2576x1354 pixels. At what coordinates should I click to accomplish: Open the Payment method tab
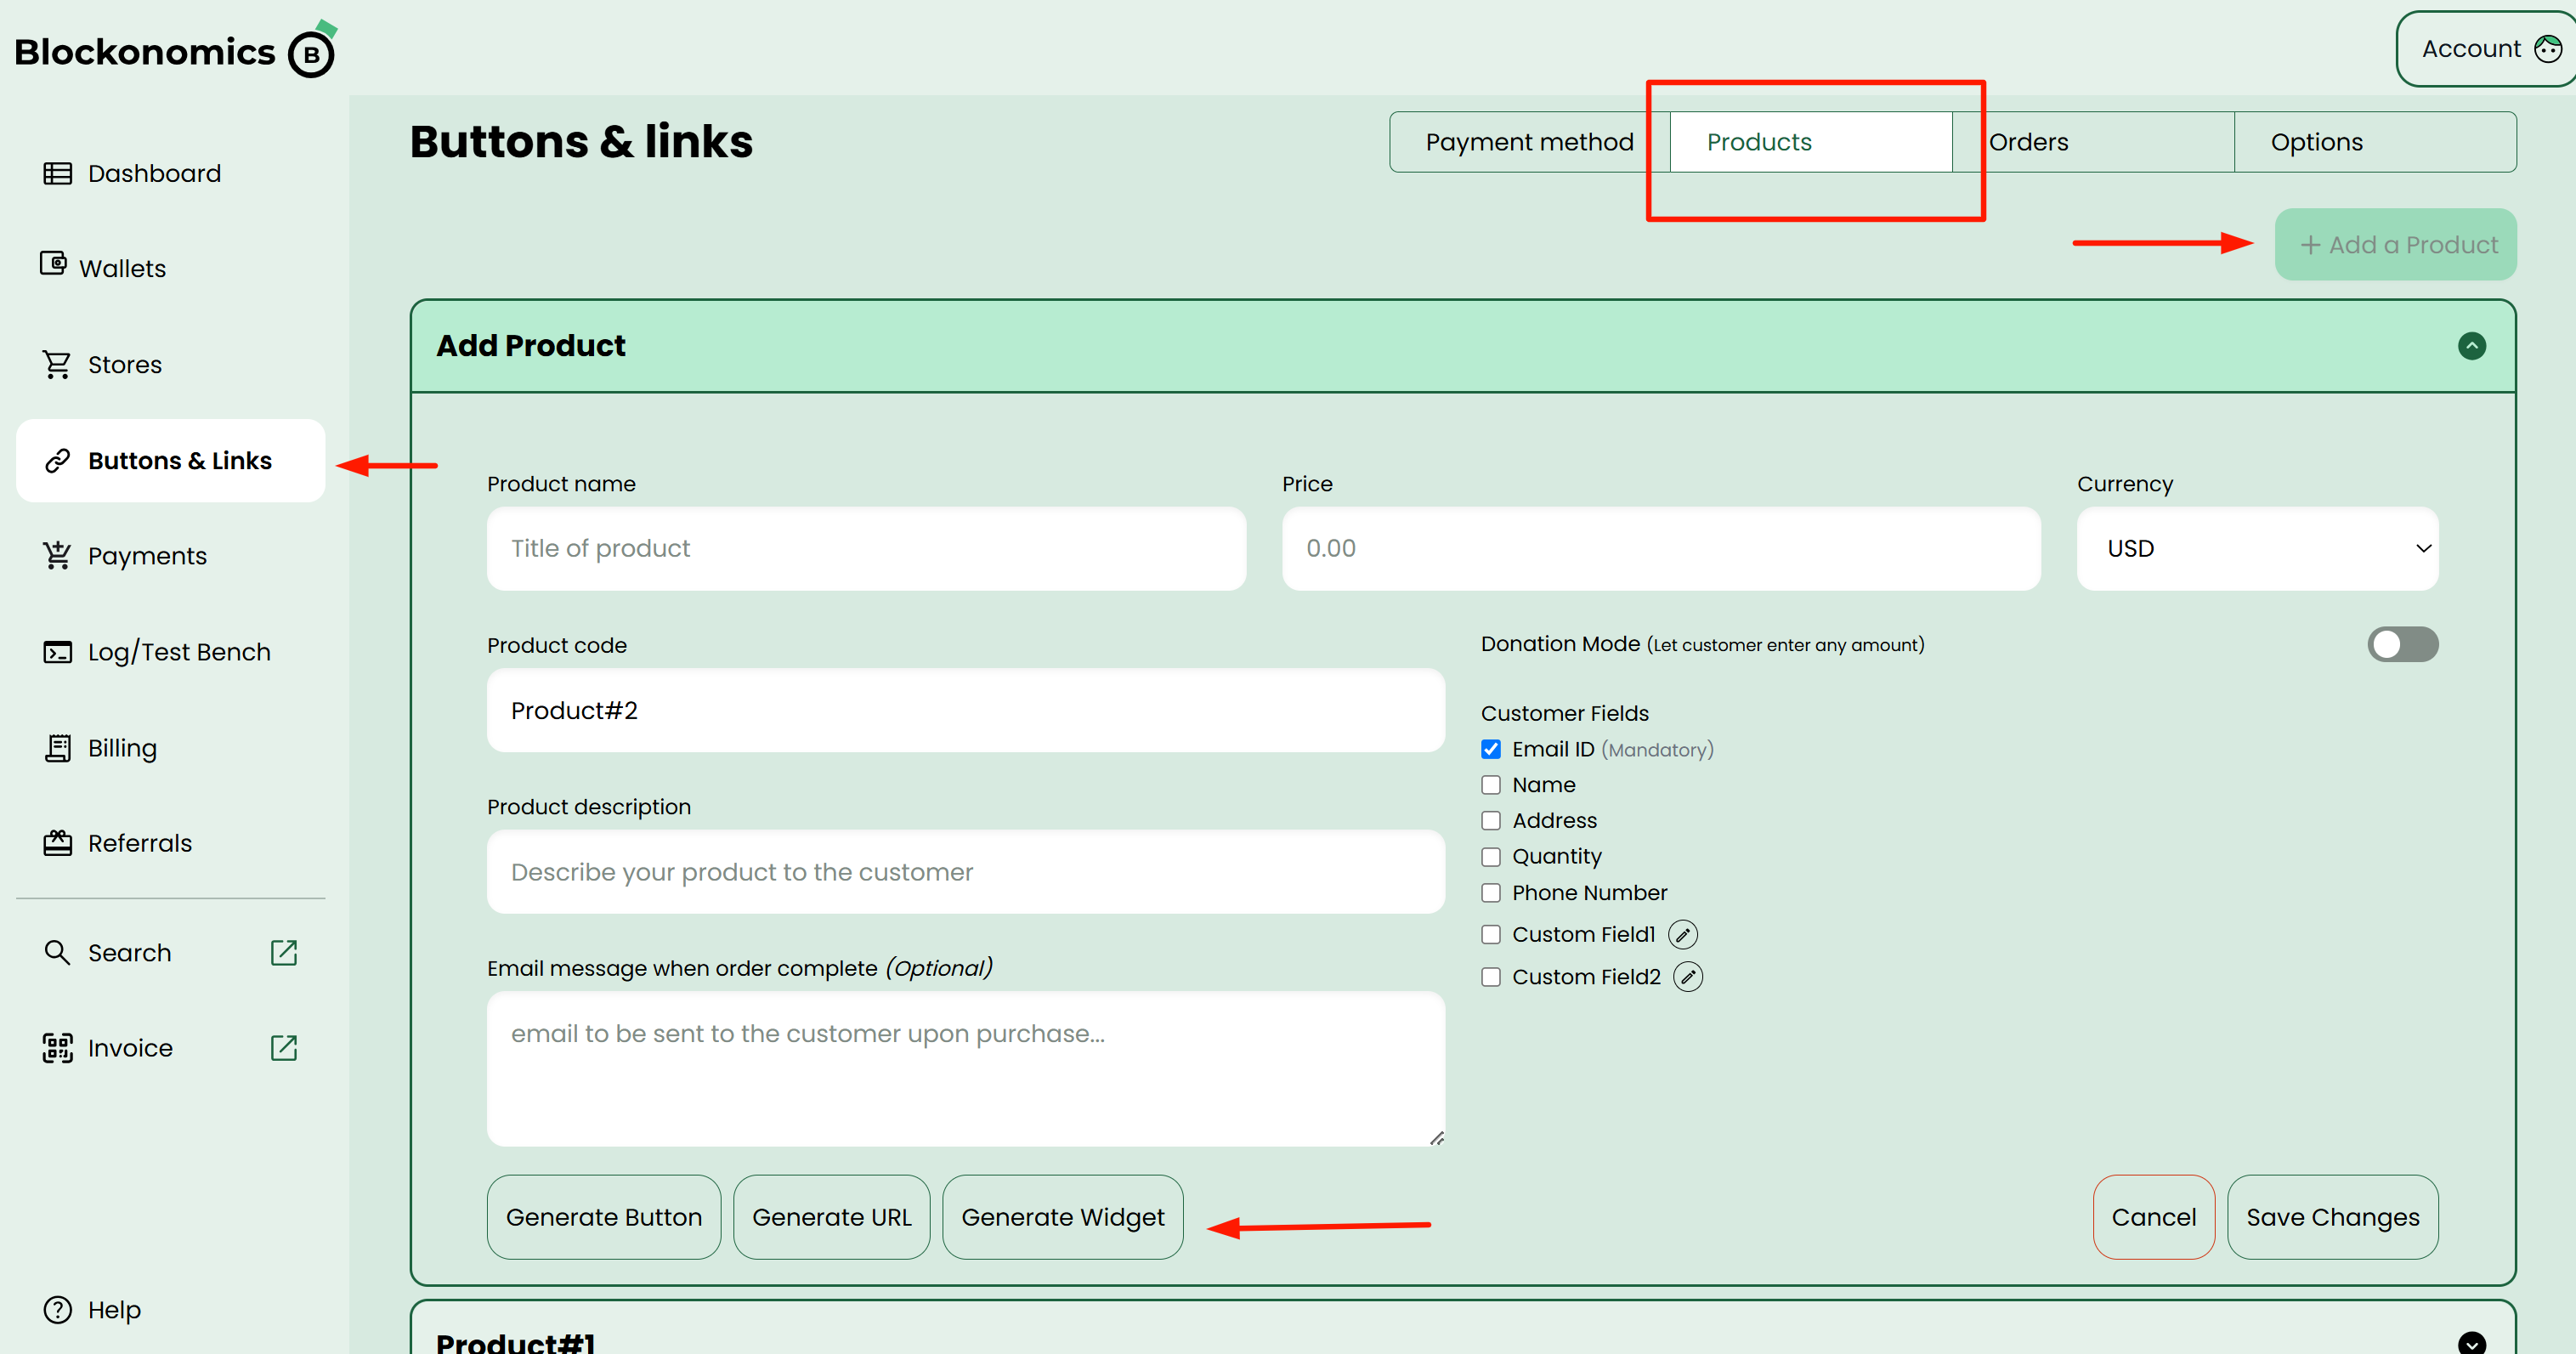(1529, 142)
